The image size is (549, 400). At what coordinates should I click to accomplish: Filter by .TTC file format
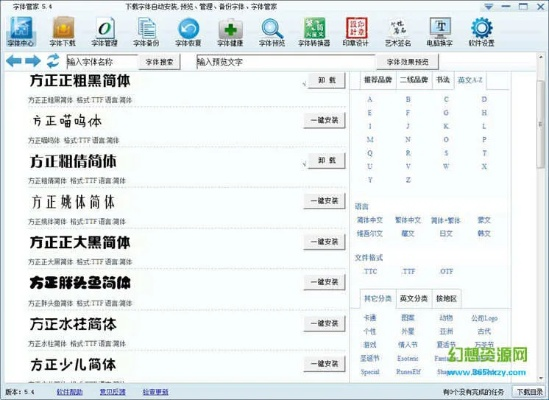370,271
